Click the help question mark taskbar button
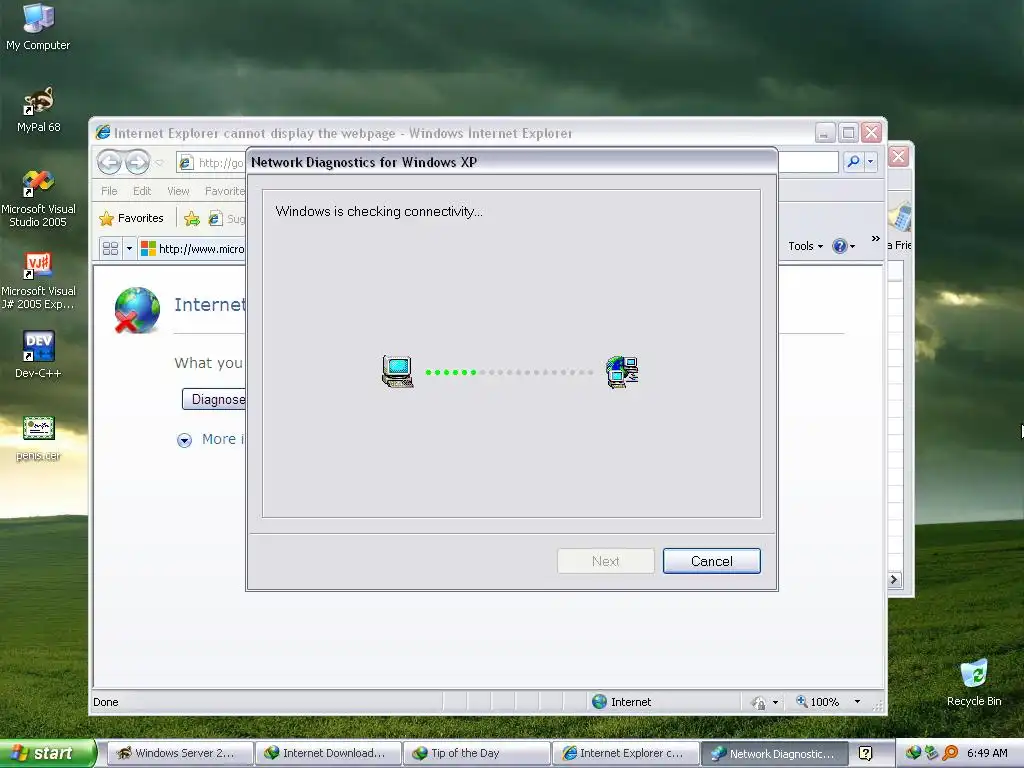The width and height of the screenshot is (1024, 768). click(x=865, y=753)
